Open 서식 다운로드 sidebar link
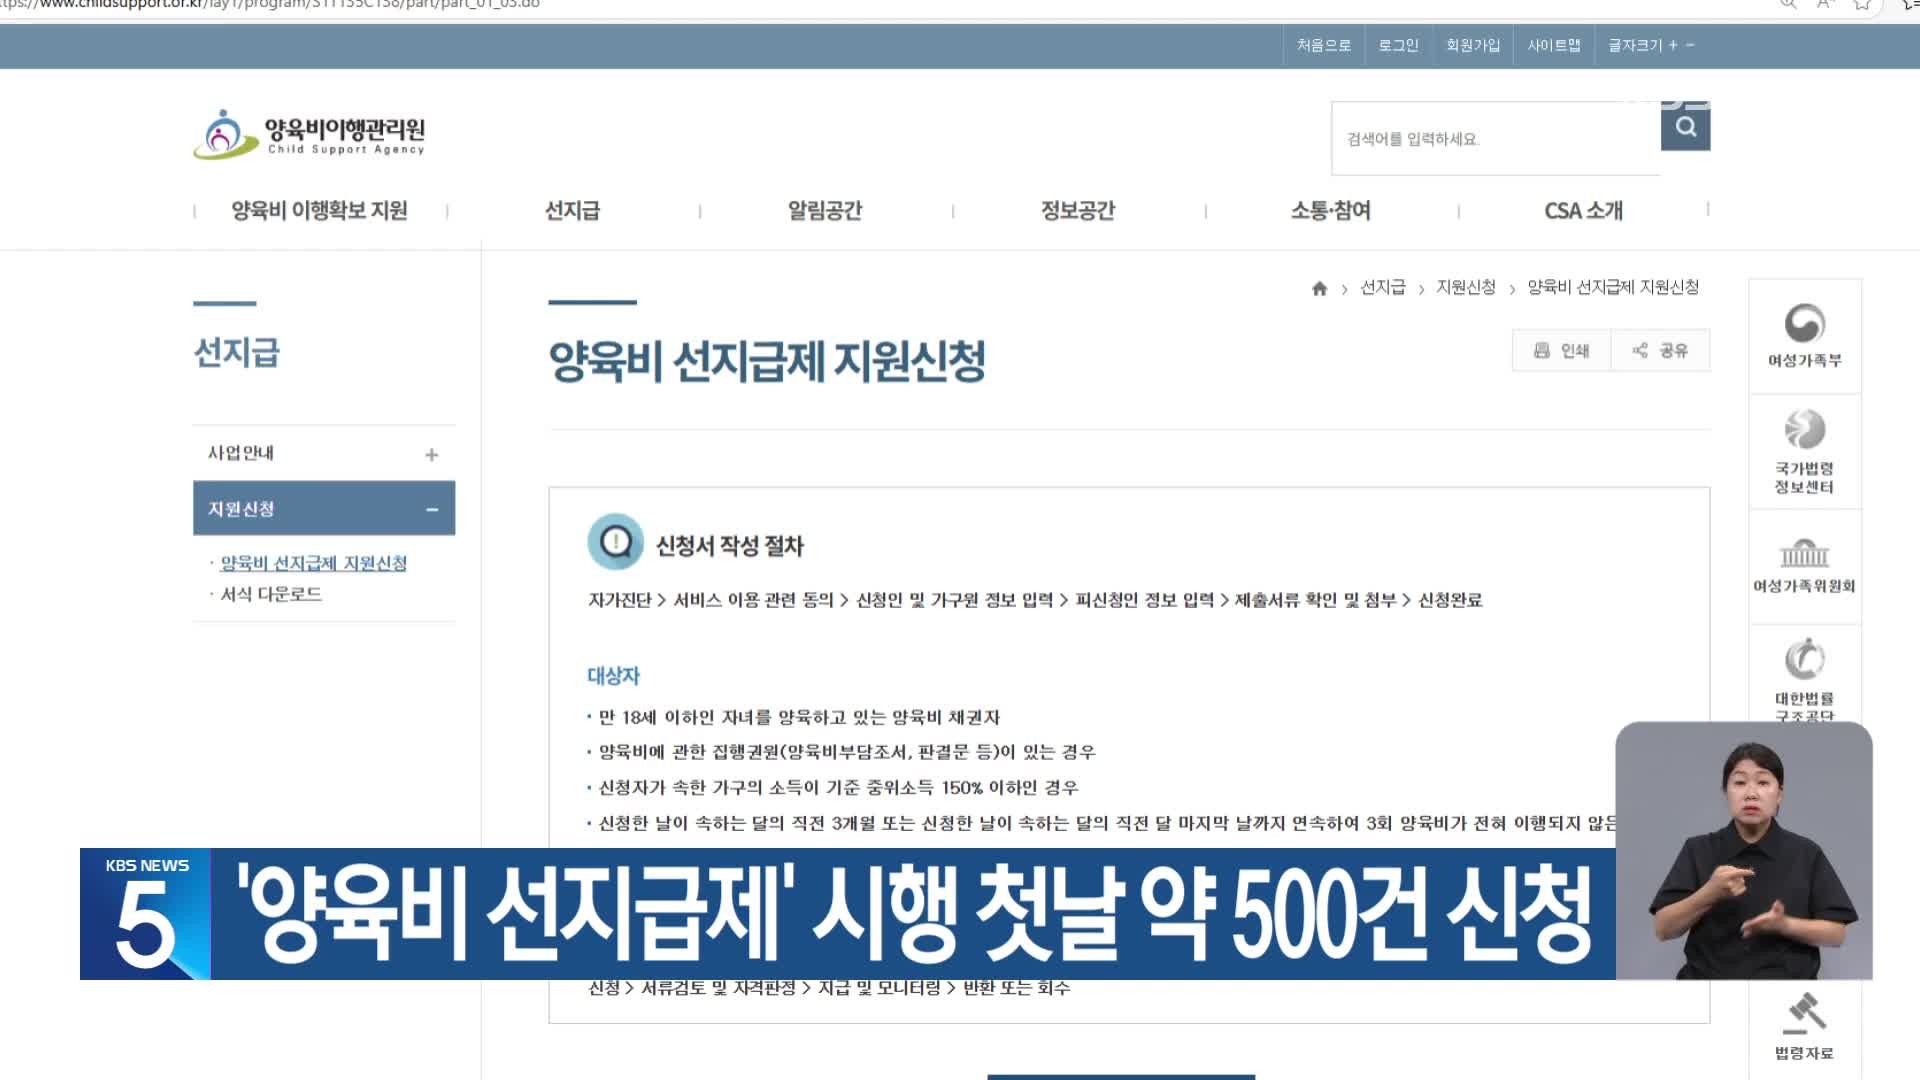 tap(271, 594)
